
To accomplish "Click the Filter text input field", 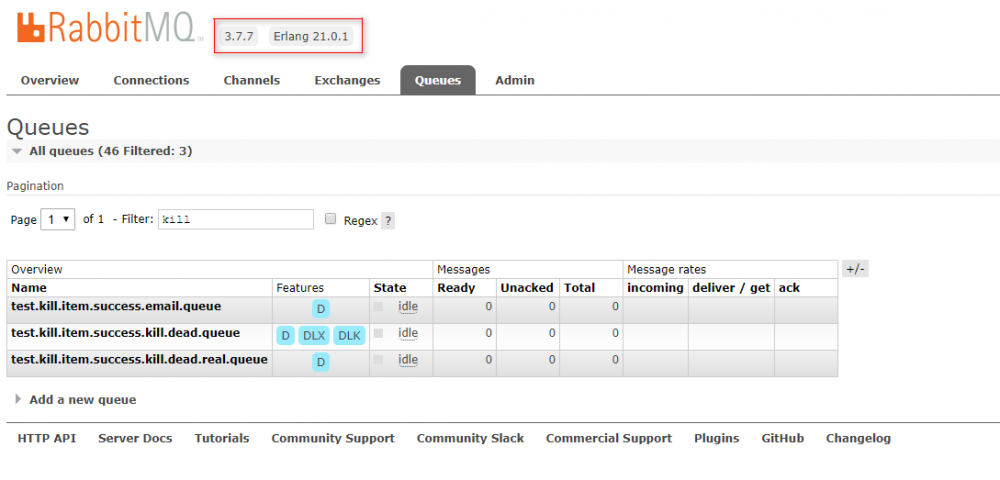I will click(x=236, y=219).
